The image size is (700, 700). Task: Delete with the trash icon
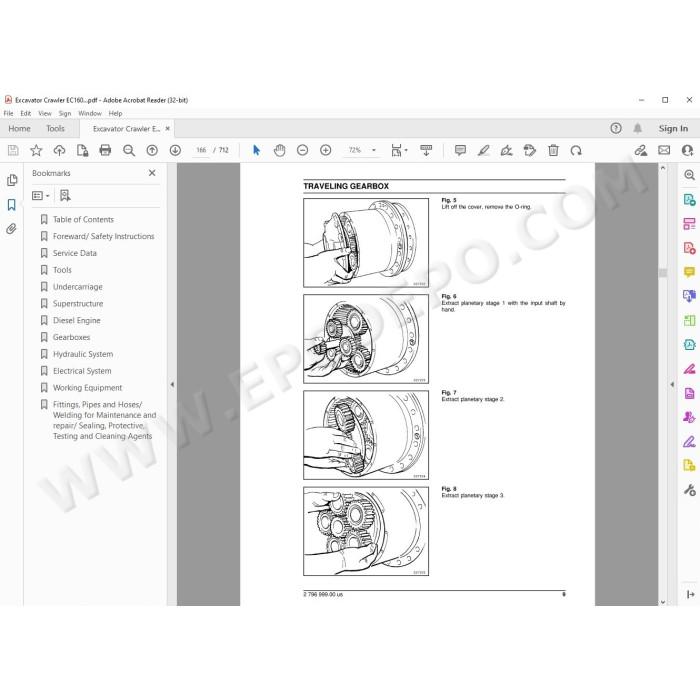pyautogui.click(x=553, y=150)
